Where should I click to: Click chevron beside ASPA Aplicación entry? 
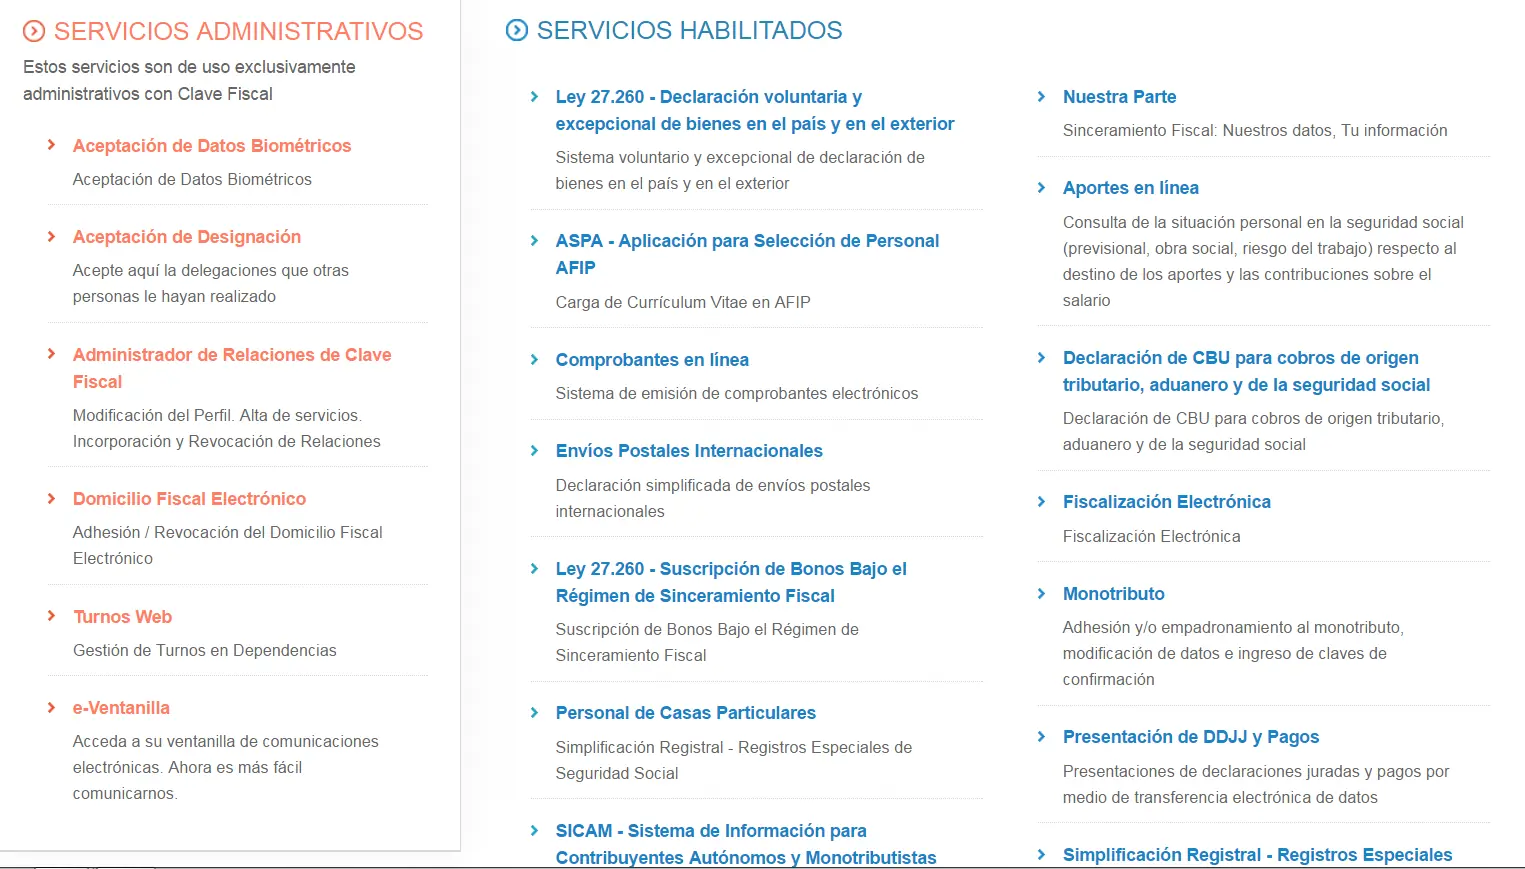(x=534, y=240)
